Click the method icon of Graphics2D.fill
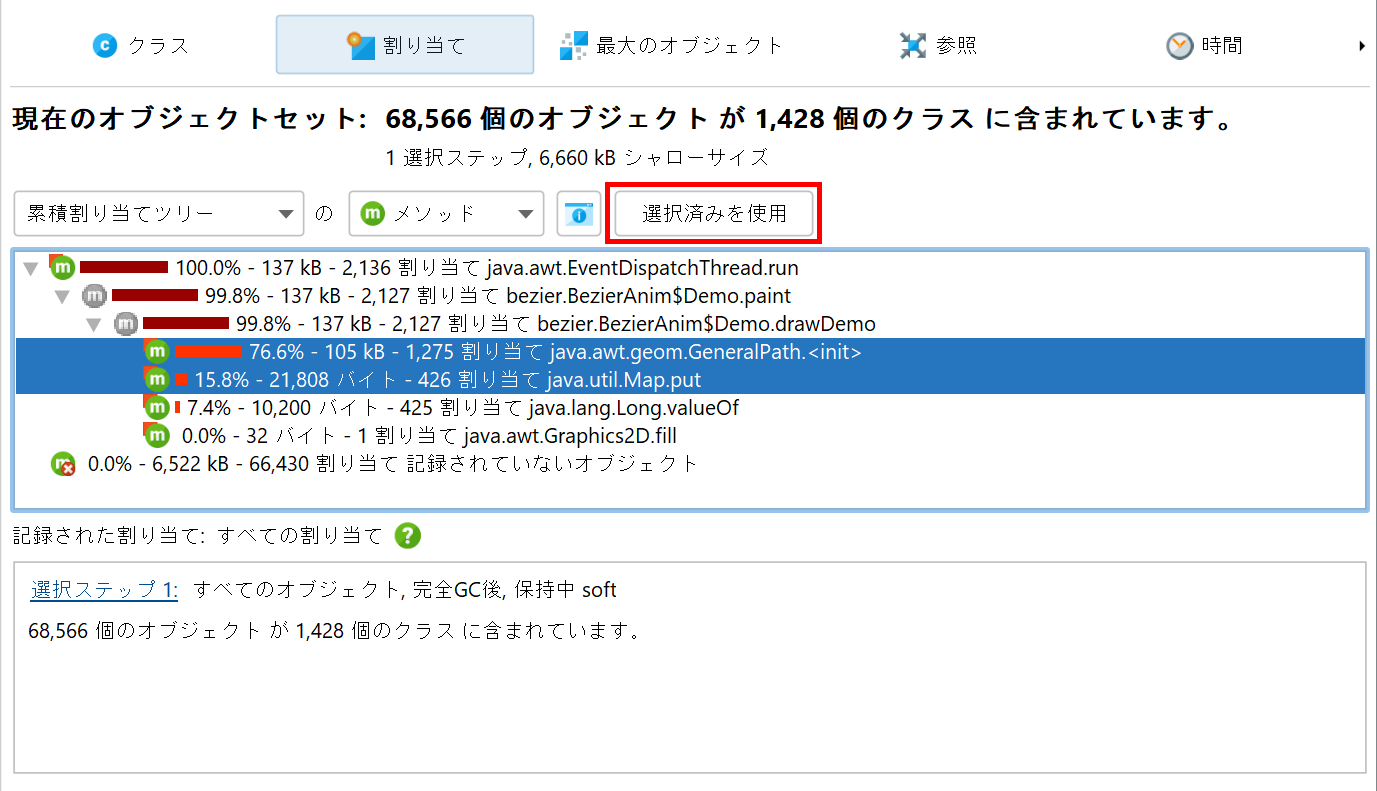The image size is (1377, 791). [x=157, y=435]
